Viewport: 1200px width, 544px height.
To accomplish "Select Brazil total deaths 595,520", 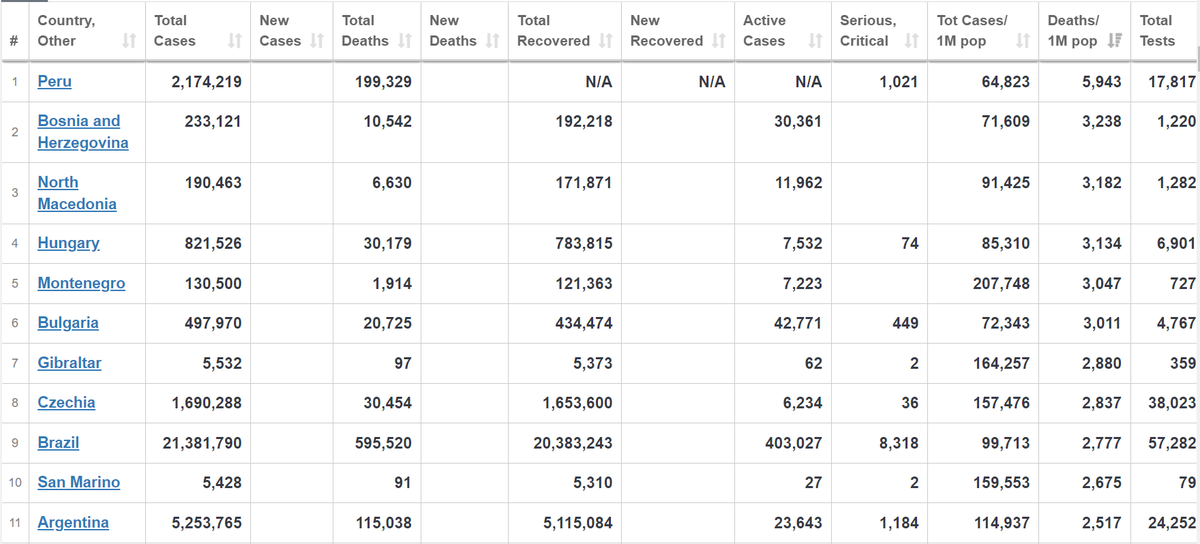I will point(384,443).
